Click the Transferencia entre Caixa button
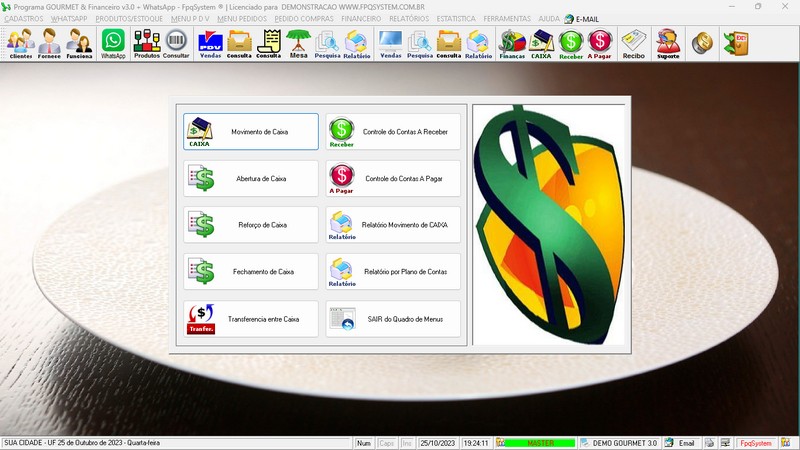This screenshot has width=800, height=450. (251, 319)
